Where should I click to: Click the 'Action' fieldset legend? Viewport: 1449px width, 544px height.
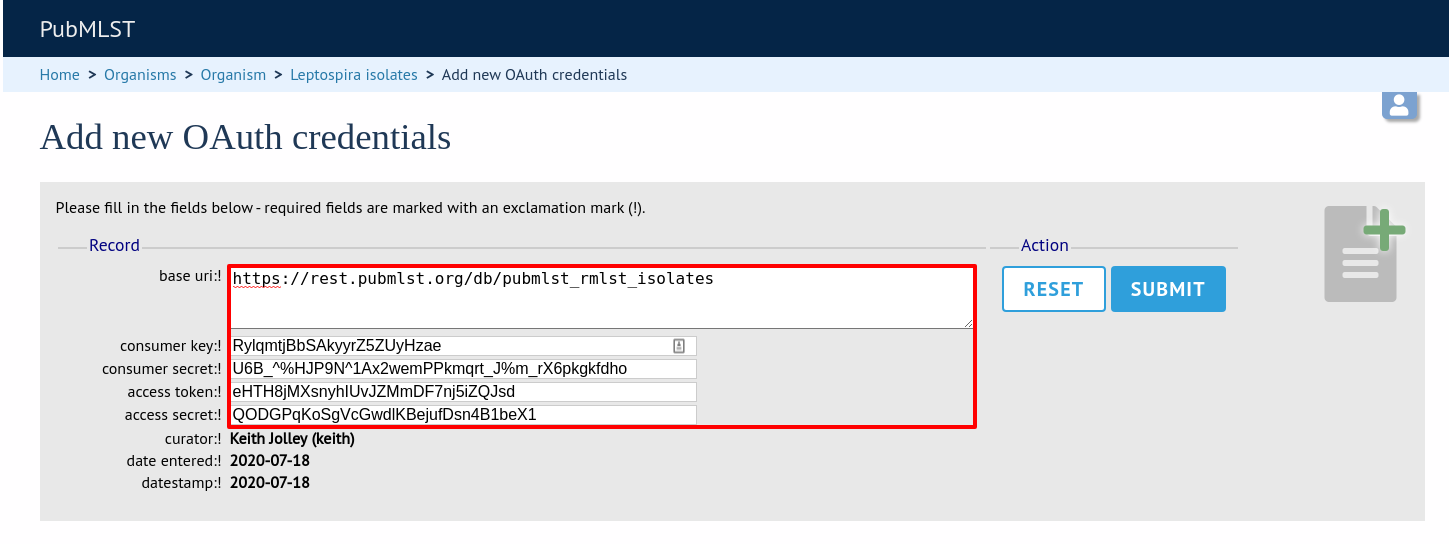[1045, 245]
